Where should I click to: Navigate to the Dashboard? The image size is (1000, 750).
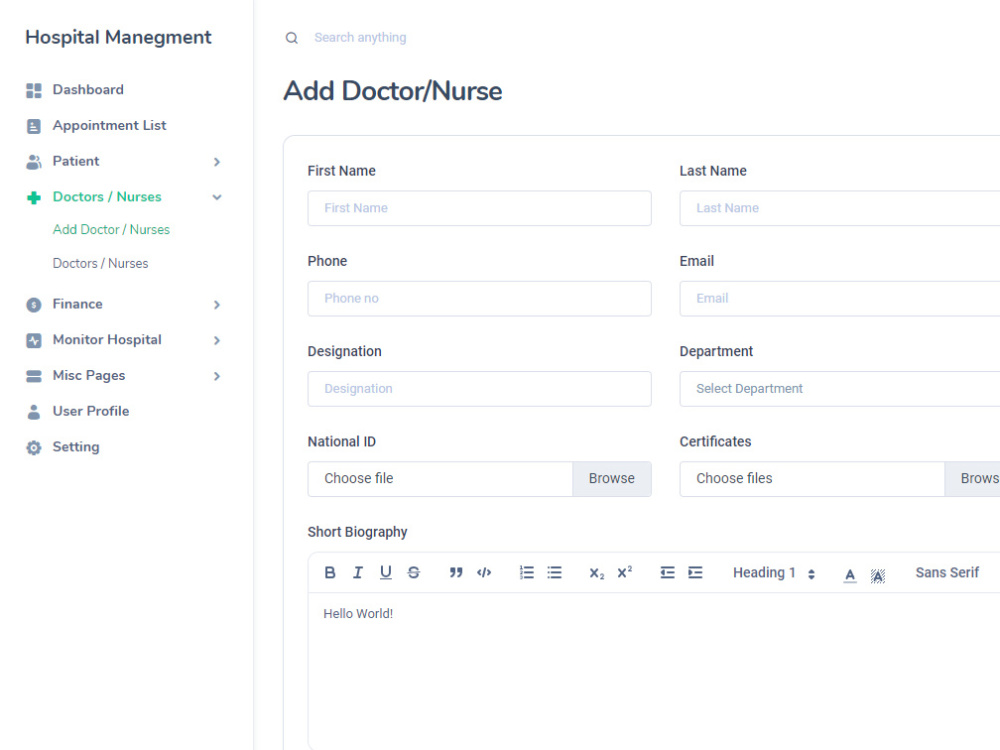[88, 89]
